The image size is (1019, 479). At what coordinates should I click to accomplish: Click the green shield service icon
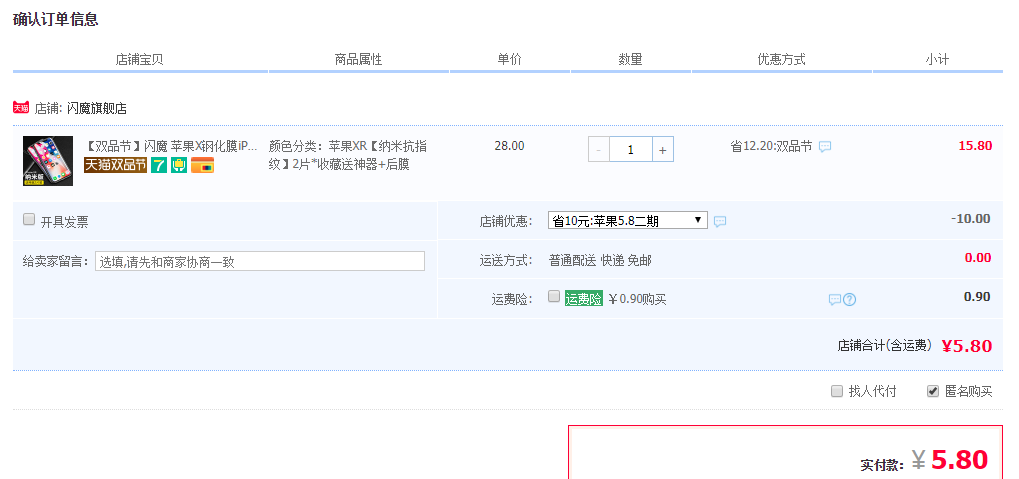[x=179, y=165]
